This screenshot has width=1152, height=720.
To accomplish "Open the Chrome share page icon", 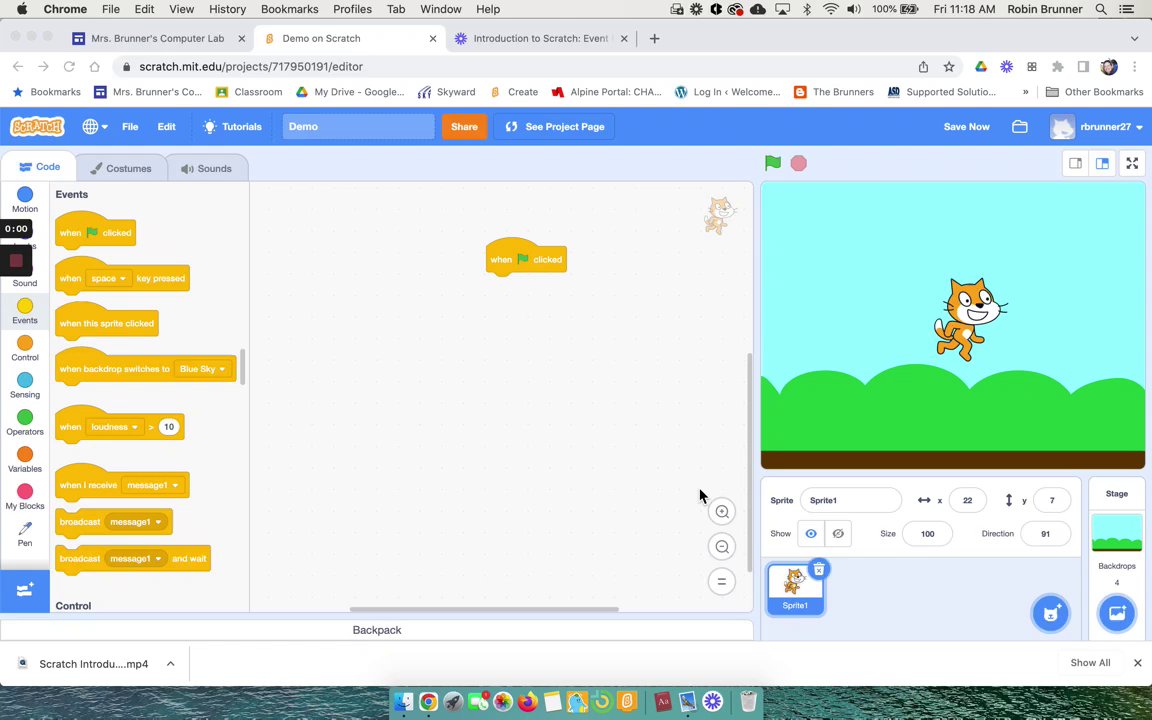I will coord(924,67).
